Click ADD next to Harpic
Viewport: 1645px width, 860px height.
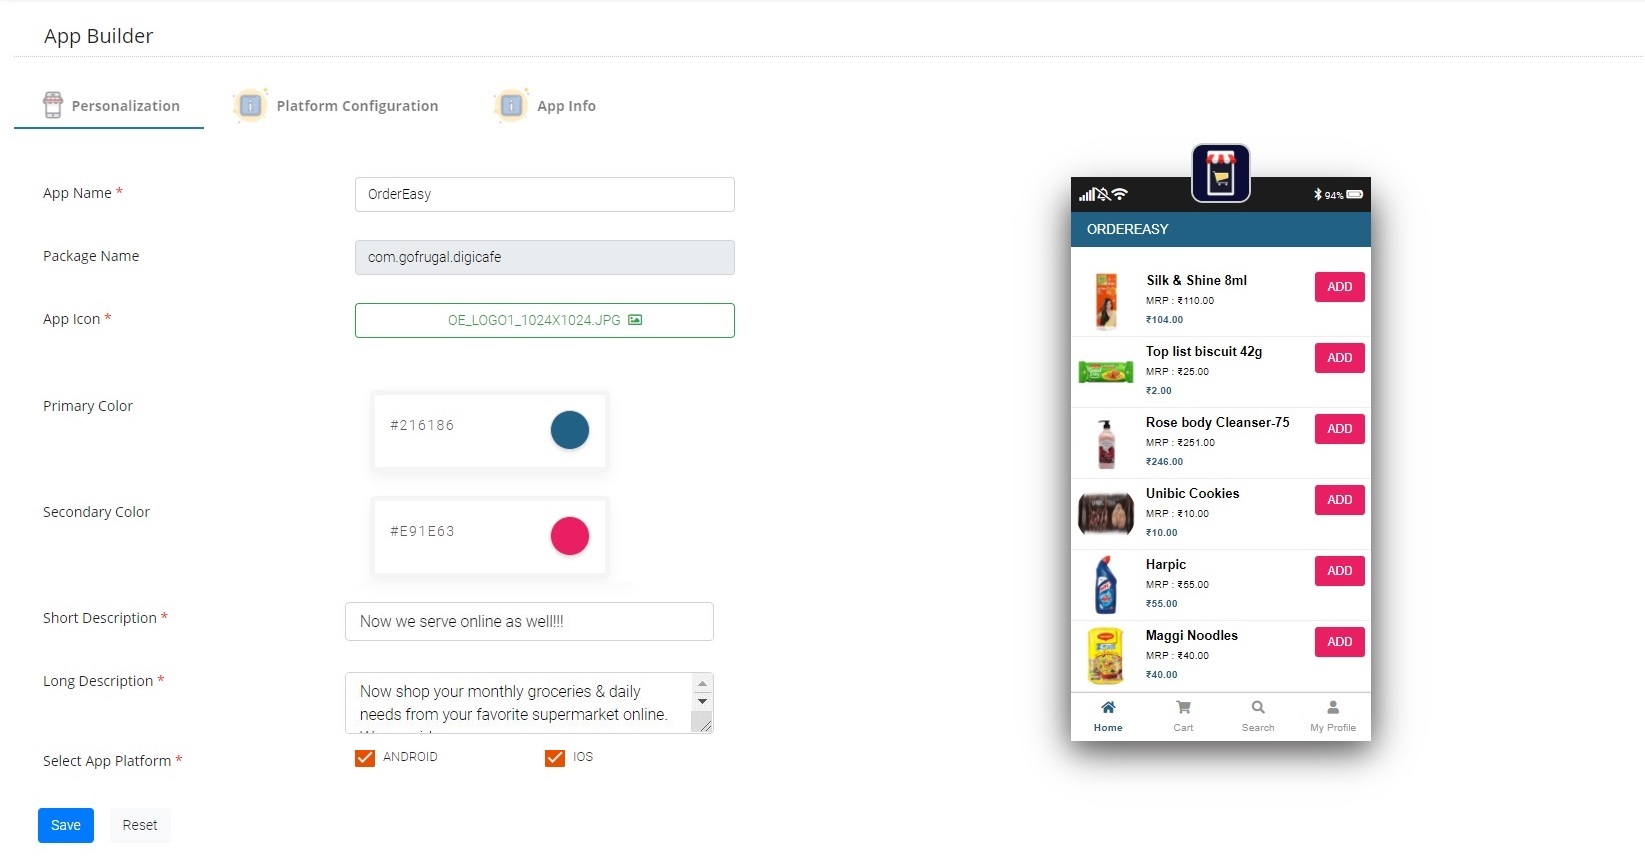[1340, 571]
